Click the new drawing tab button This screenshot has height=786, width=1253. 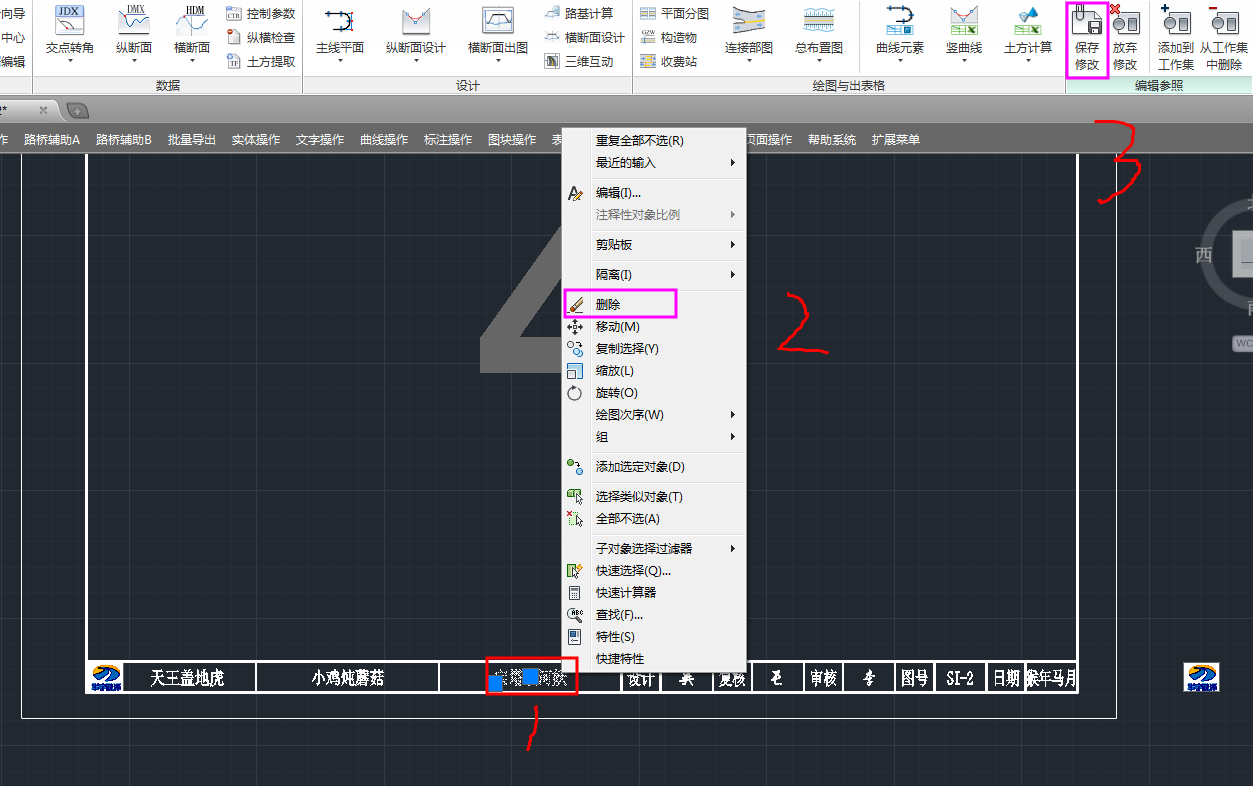78,110
